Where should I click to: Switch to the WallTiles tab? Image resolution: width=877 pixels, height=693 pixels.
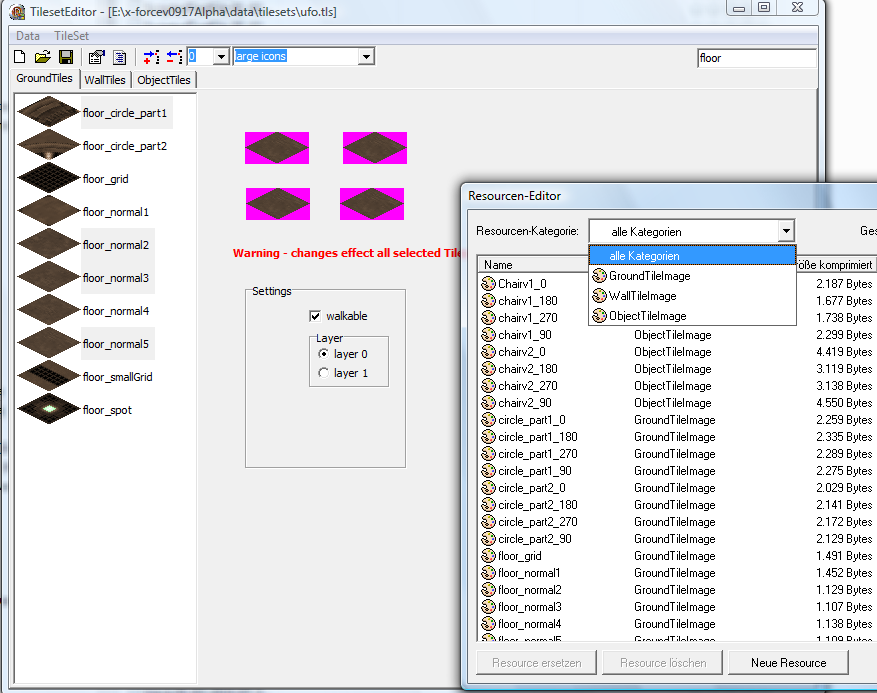coord(105,80)
